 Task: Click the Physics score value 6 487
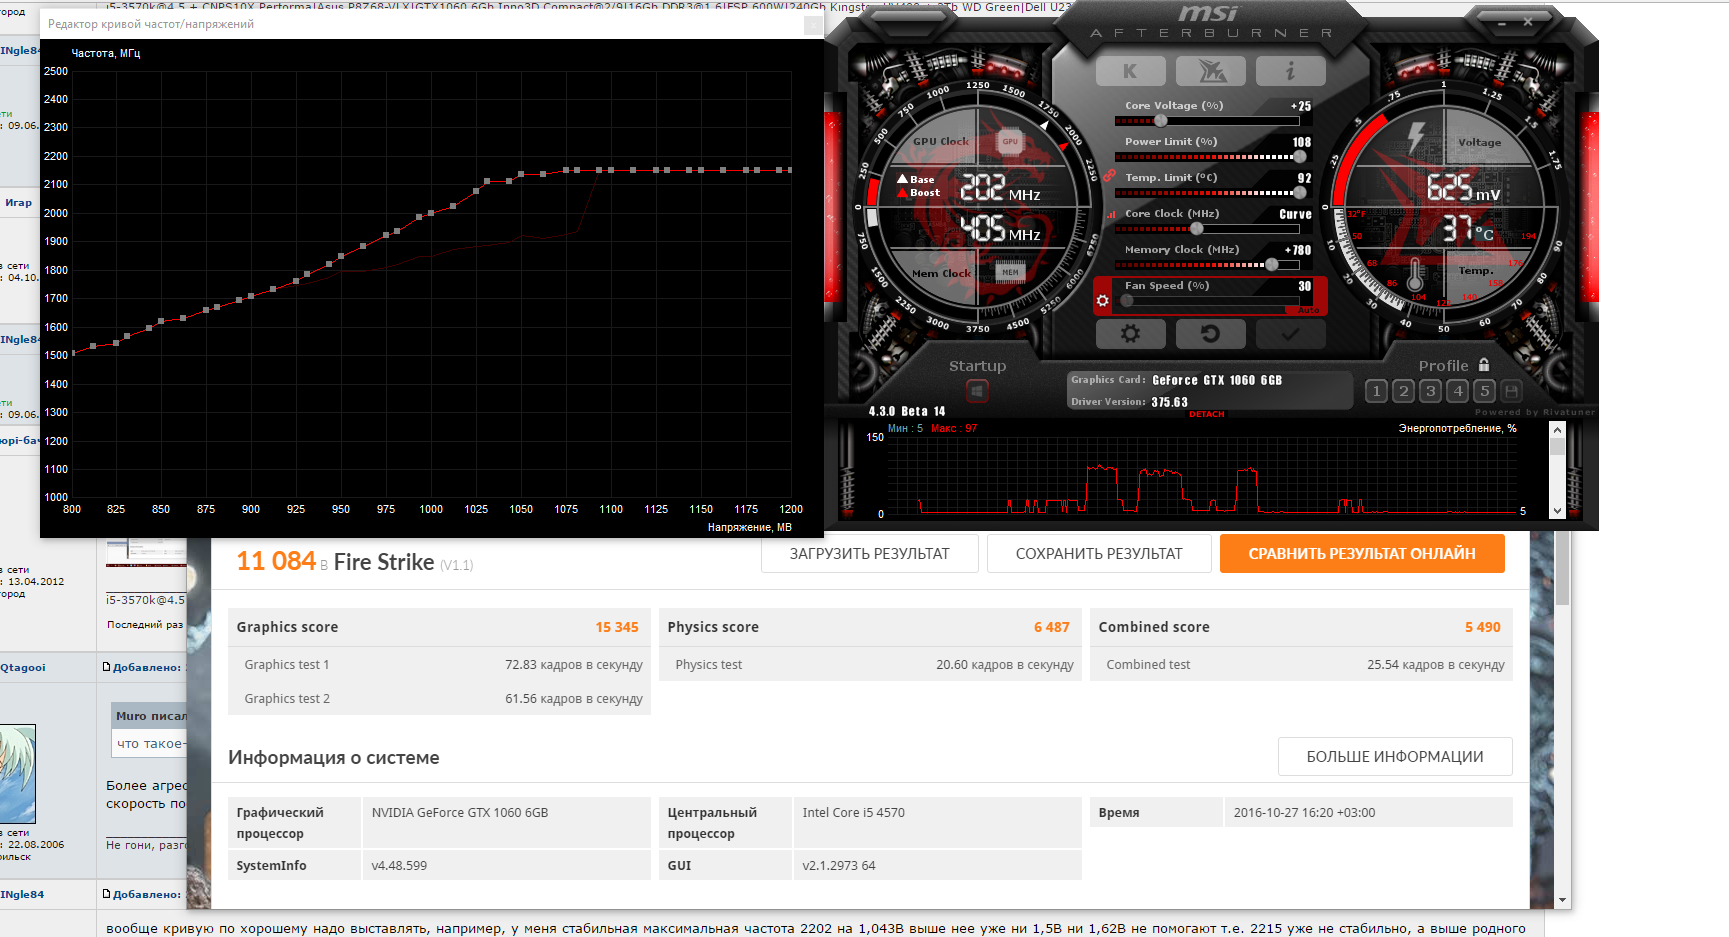pyautogui.click(x=1052, y=627)
